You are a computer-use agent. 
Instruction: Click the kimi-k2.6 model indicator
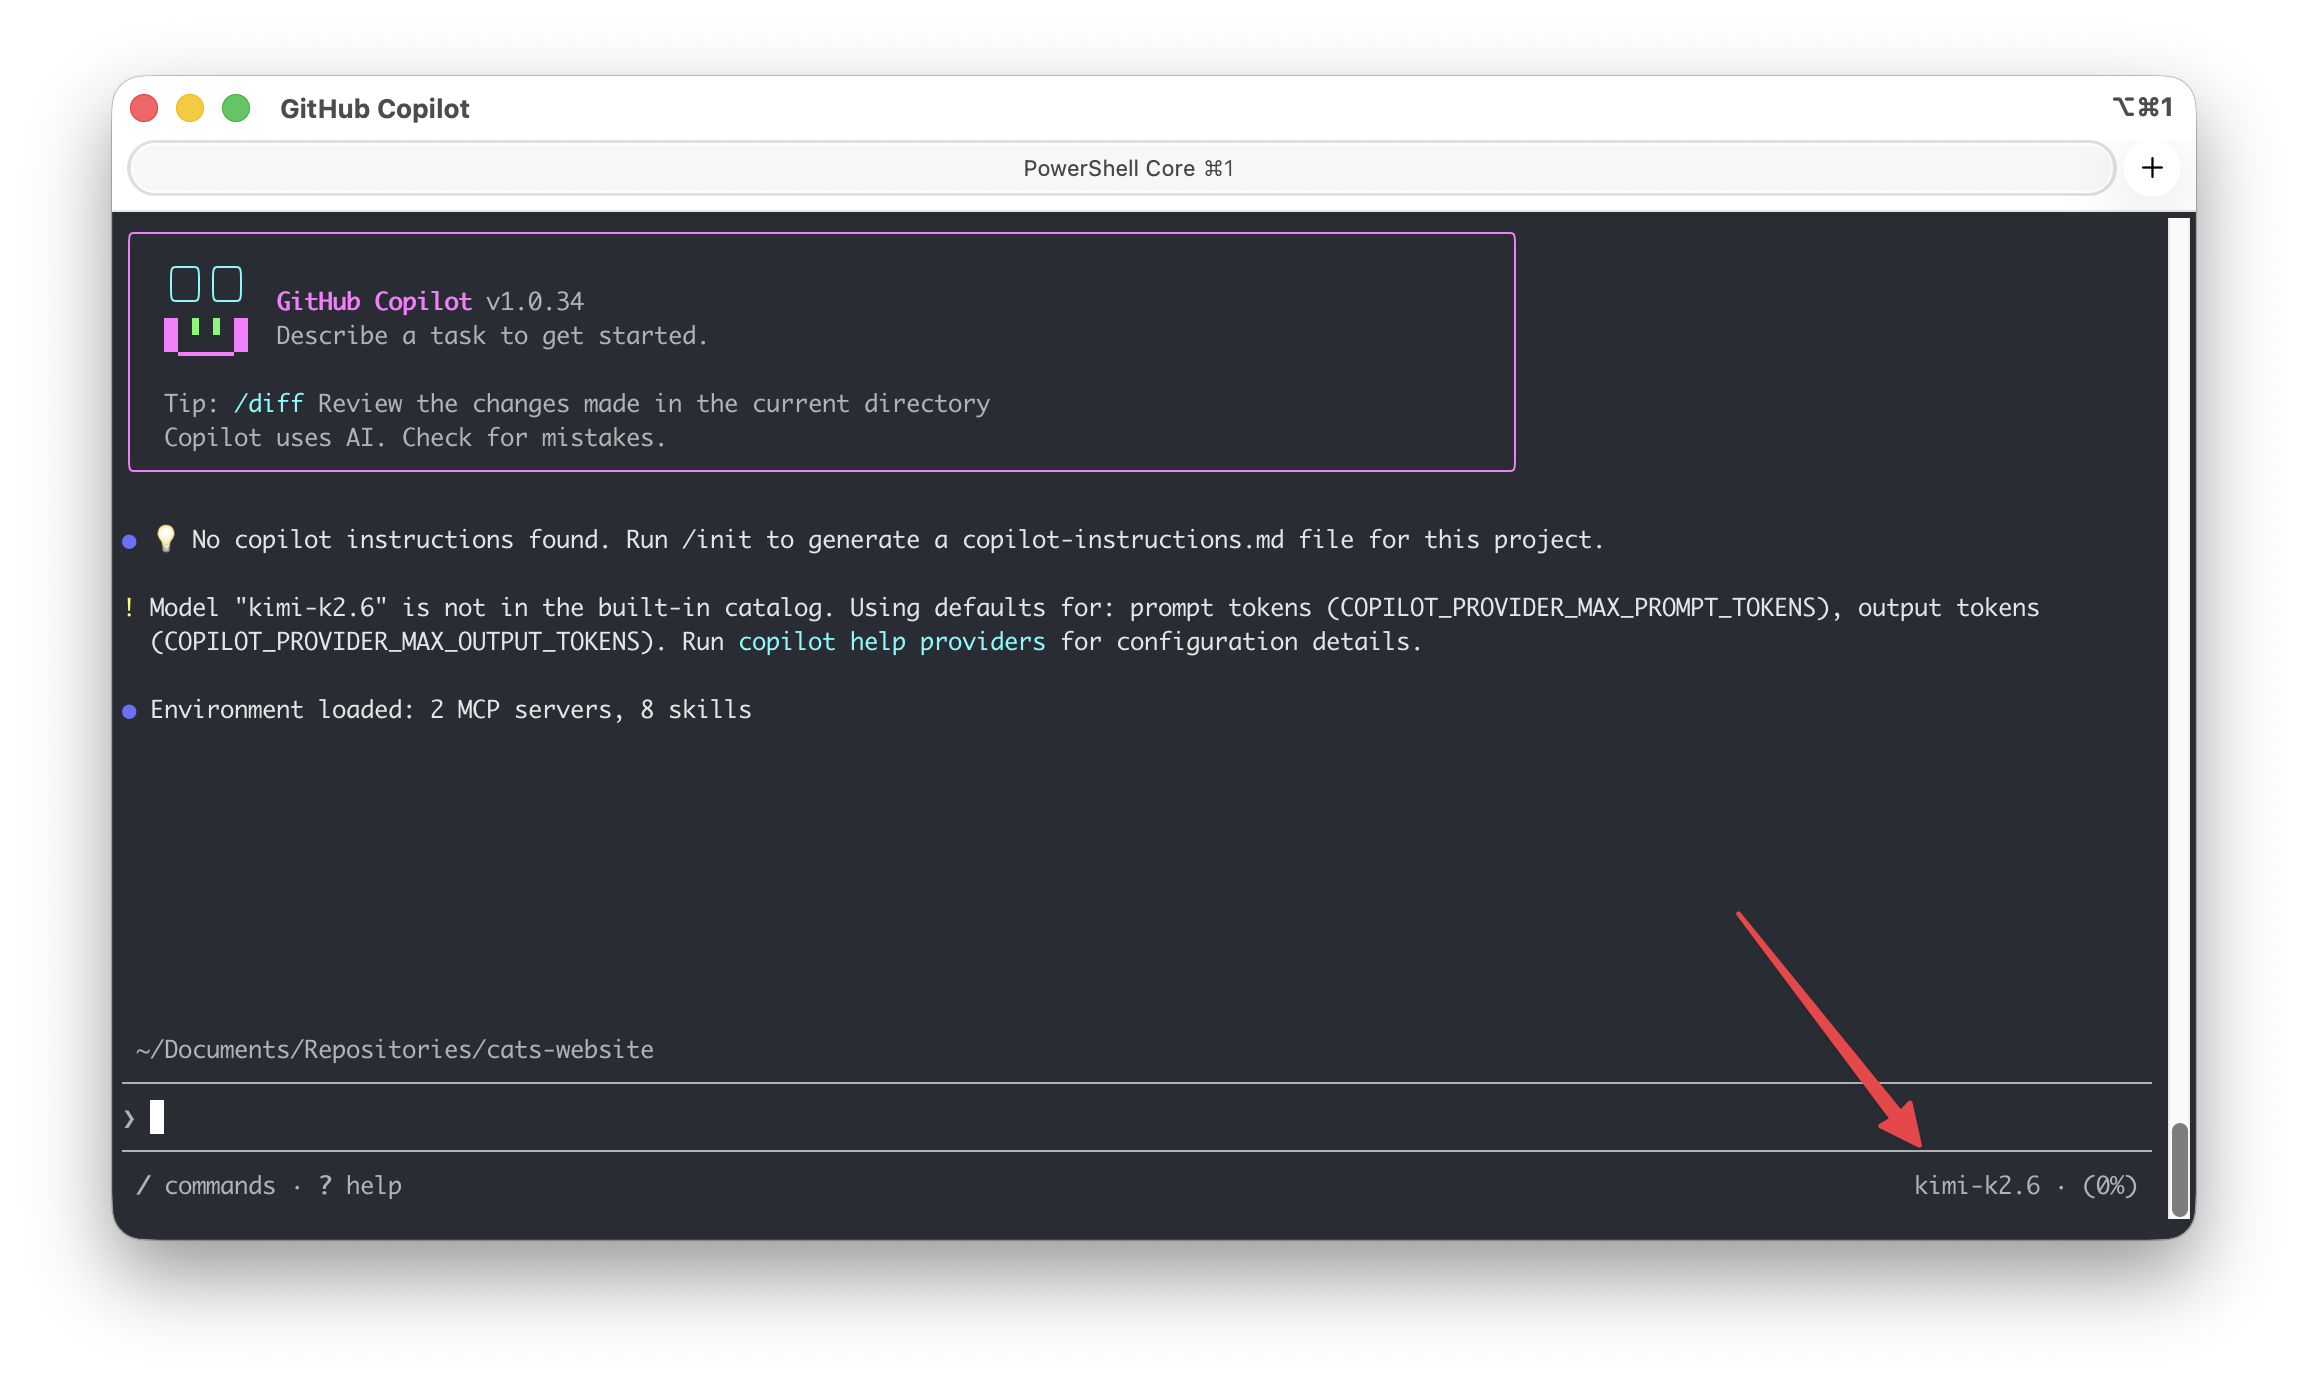(1976, 1185)
